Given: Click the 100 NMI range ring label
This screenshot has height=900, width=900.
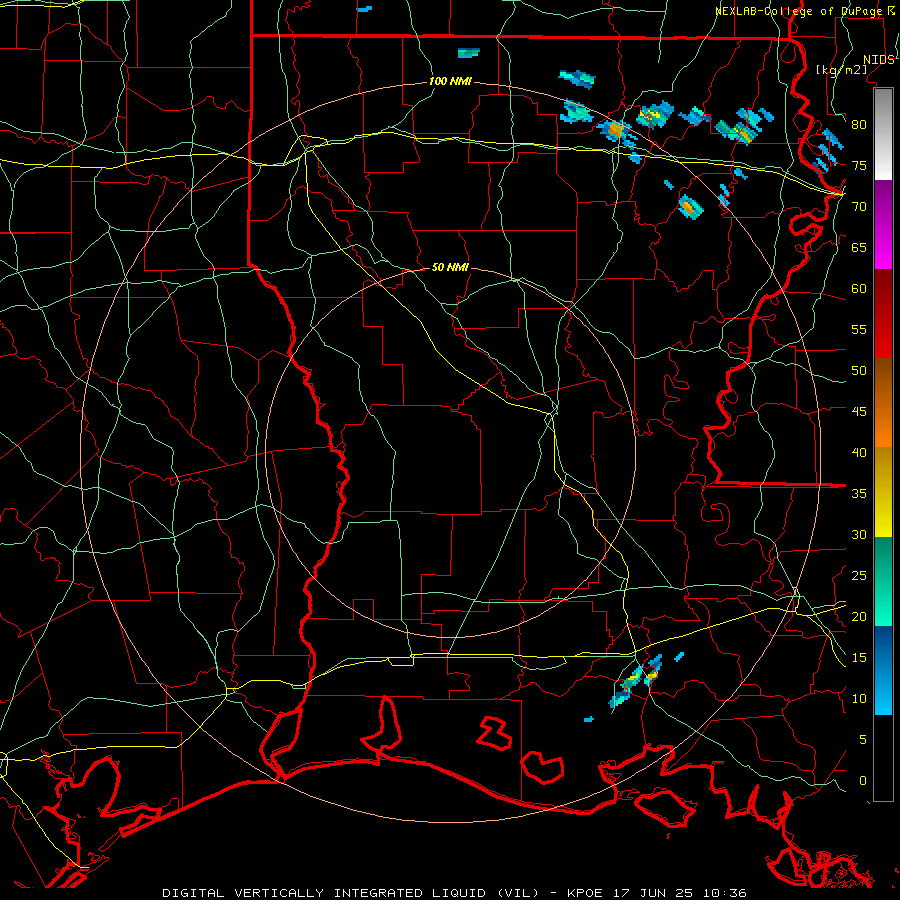Looking at the screenshot, I should pos(450,82).
